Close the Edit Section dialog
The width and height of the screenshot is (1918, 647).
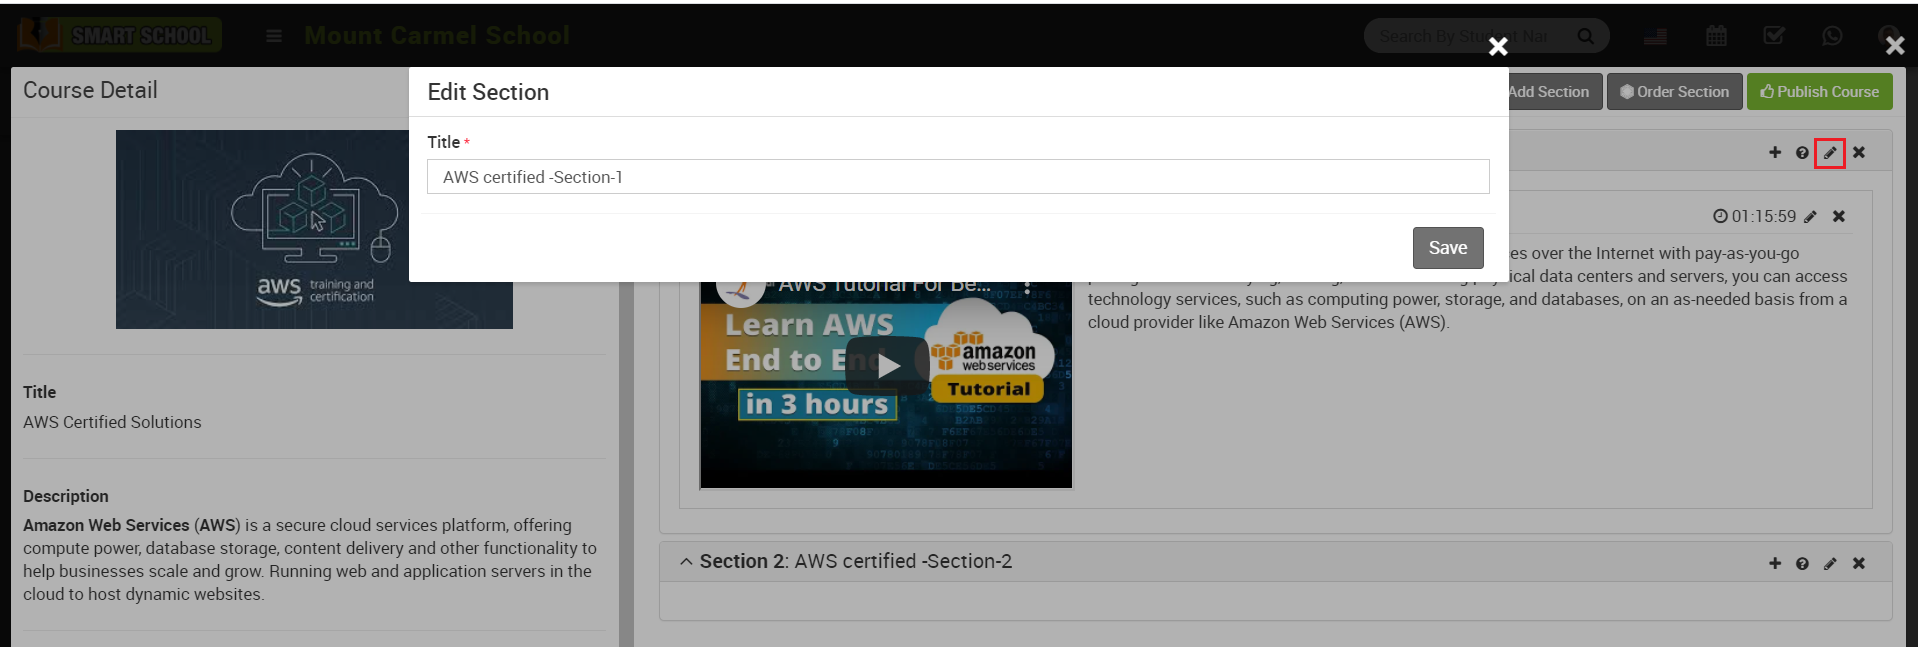coord(1497,47)
